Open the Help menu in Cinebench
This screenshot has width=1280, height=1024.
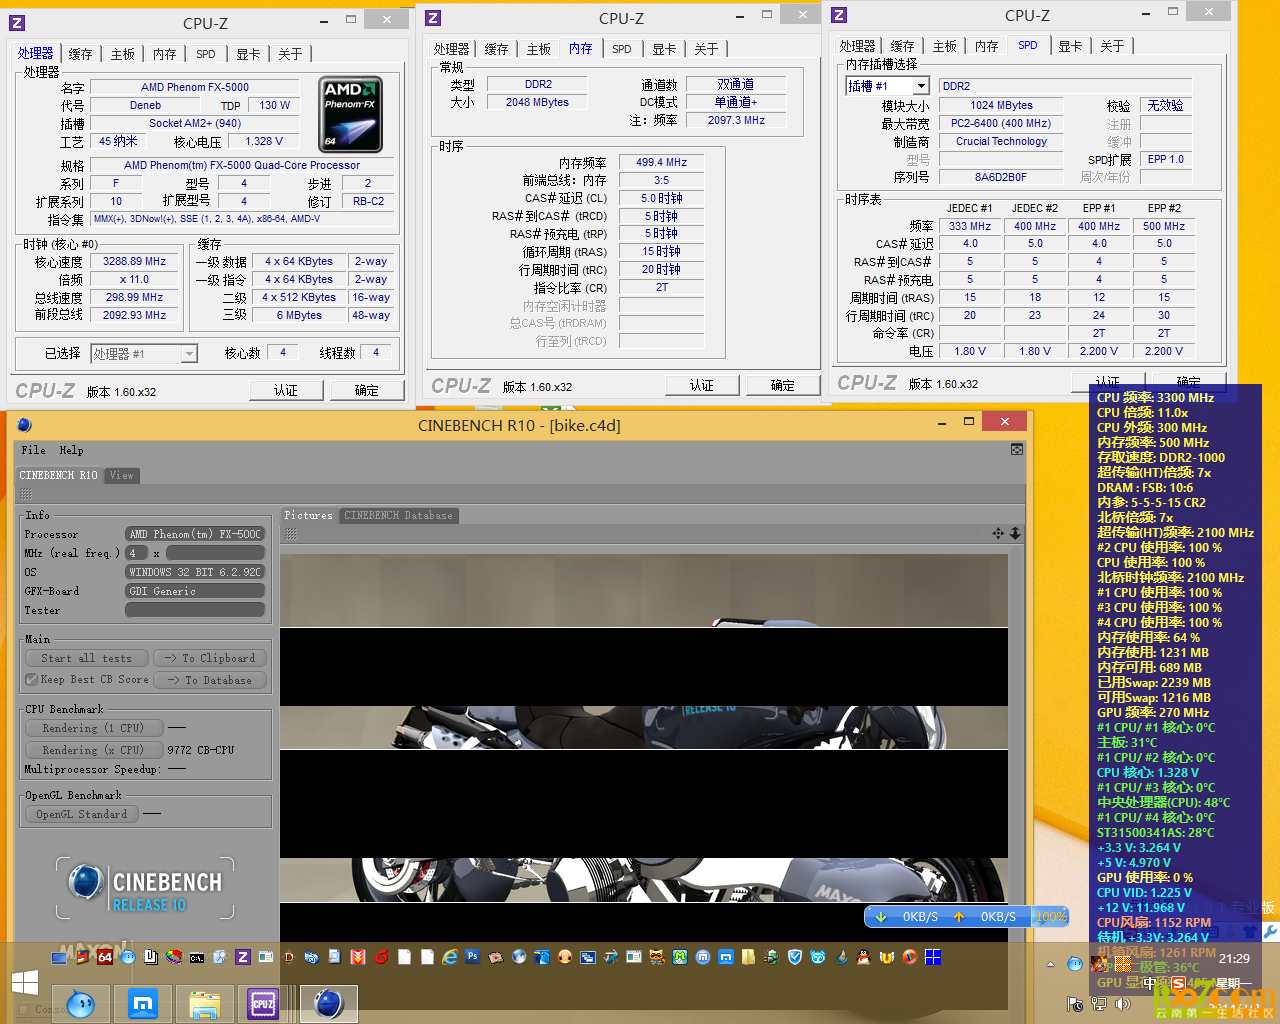(x=71, y=451)
